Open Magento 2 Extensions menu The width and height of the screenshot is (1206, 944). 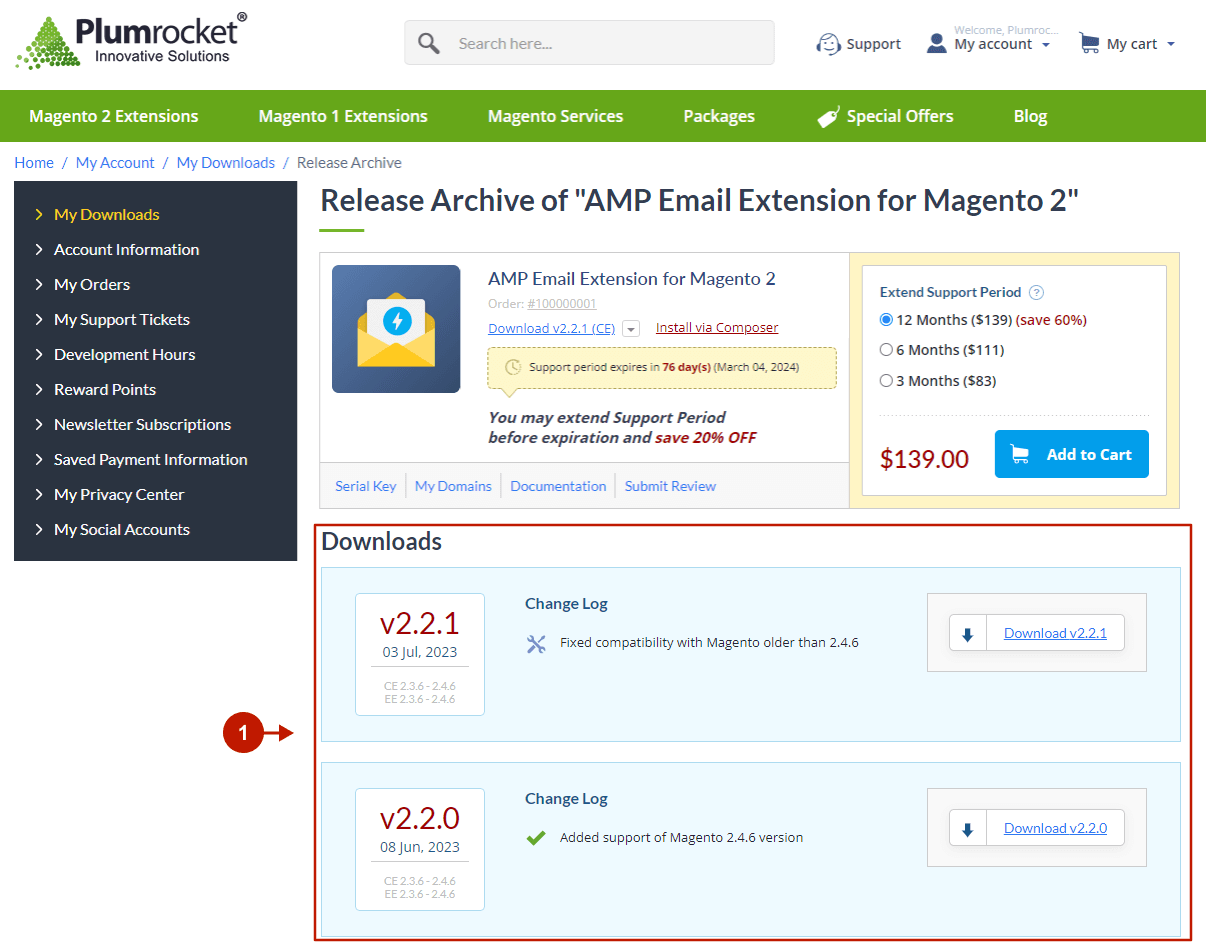[114, 116]
